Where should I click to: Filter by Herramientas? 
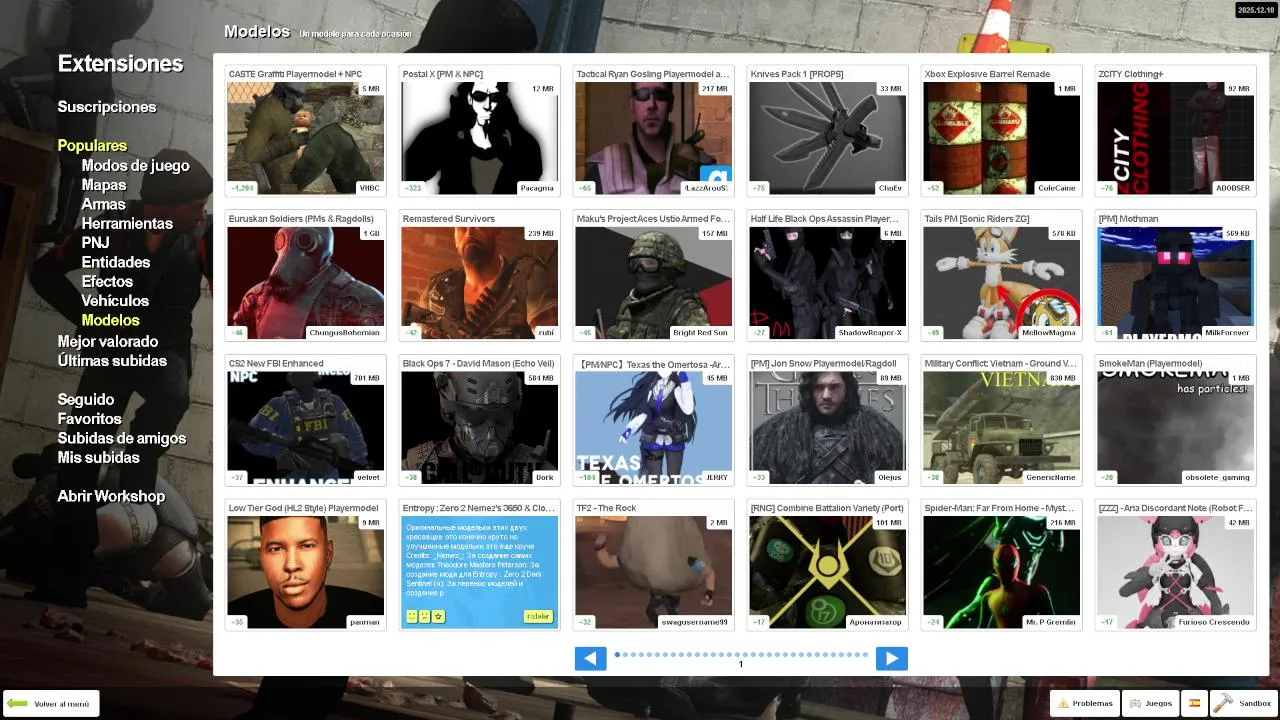pos(127,224)
